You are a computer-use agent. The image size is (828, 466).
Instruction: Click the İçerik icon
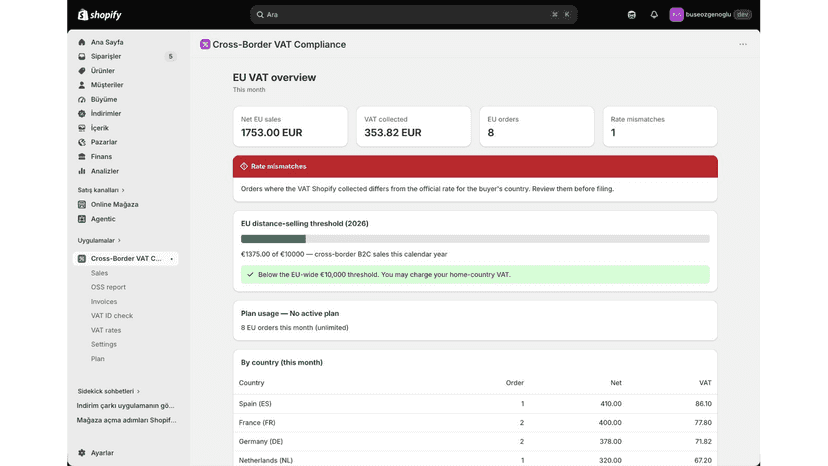tap(82, 128)
